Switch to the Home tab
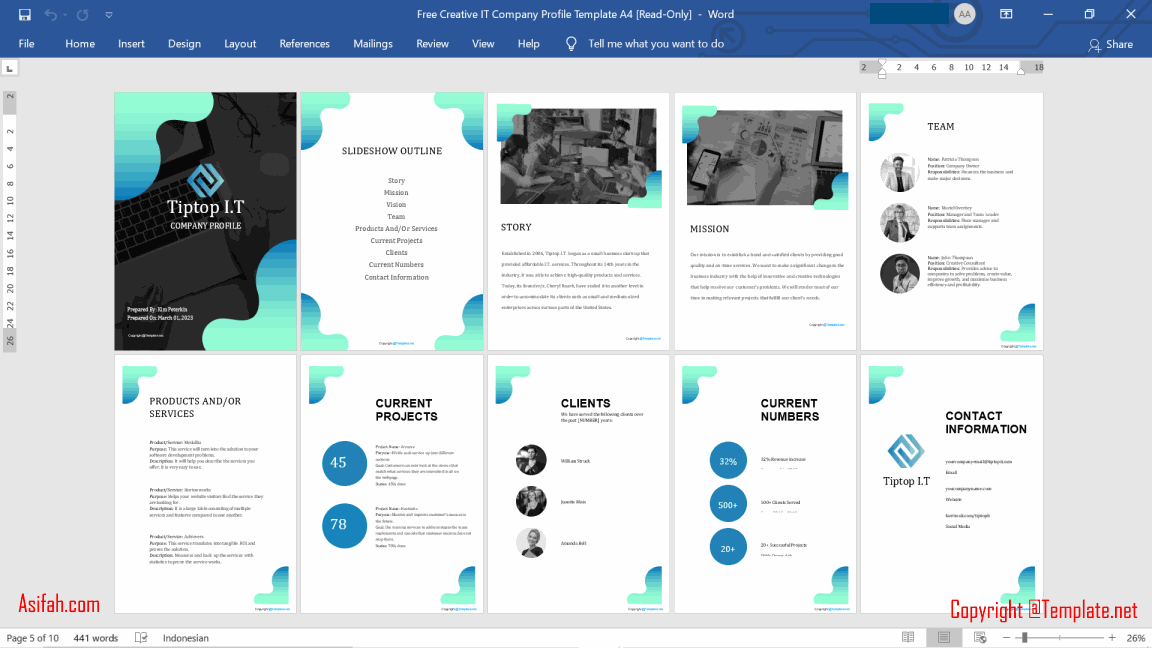 79,44
